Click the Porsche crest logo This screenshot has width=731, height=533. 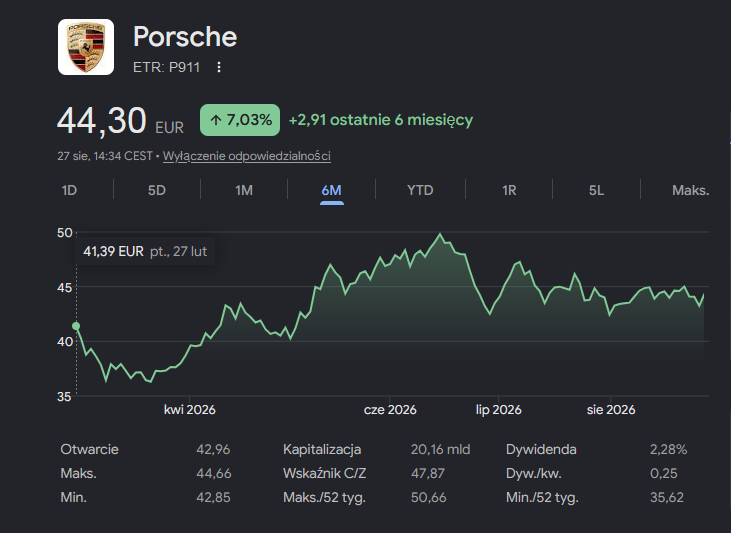[86, 47]
